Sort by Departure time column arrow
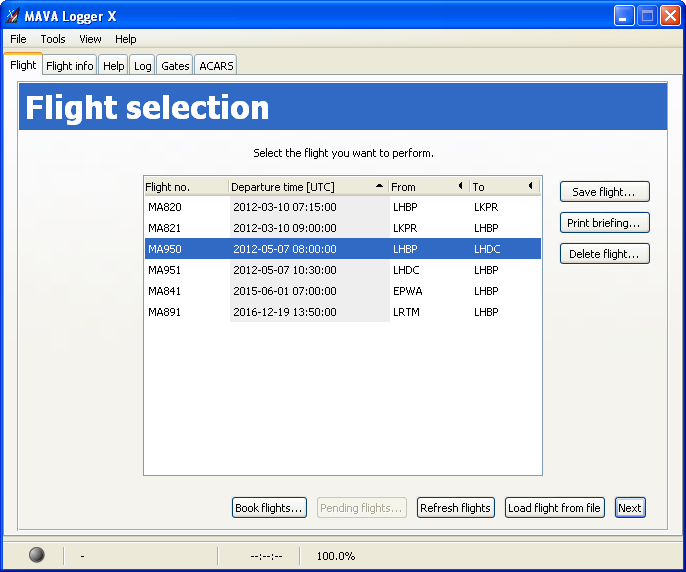Viewport: 686px width, 572px height. tap(379, 186)
